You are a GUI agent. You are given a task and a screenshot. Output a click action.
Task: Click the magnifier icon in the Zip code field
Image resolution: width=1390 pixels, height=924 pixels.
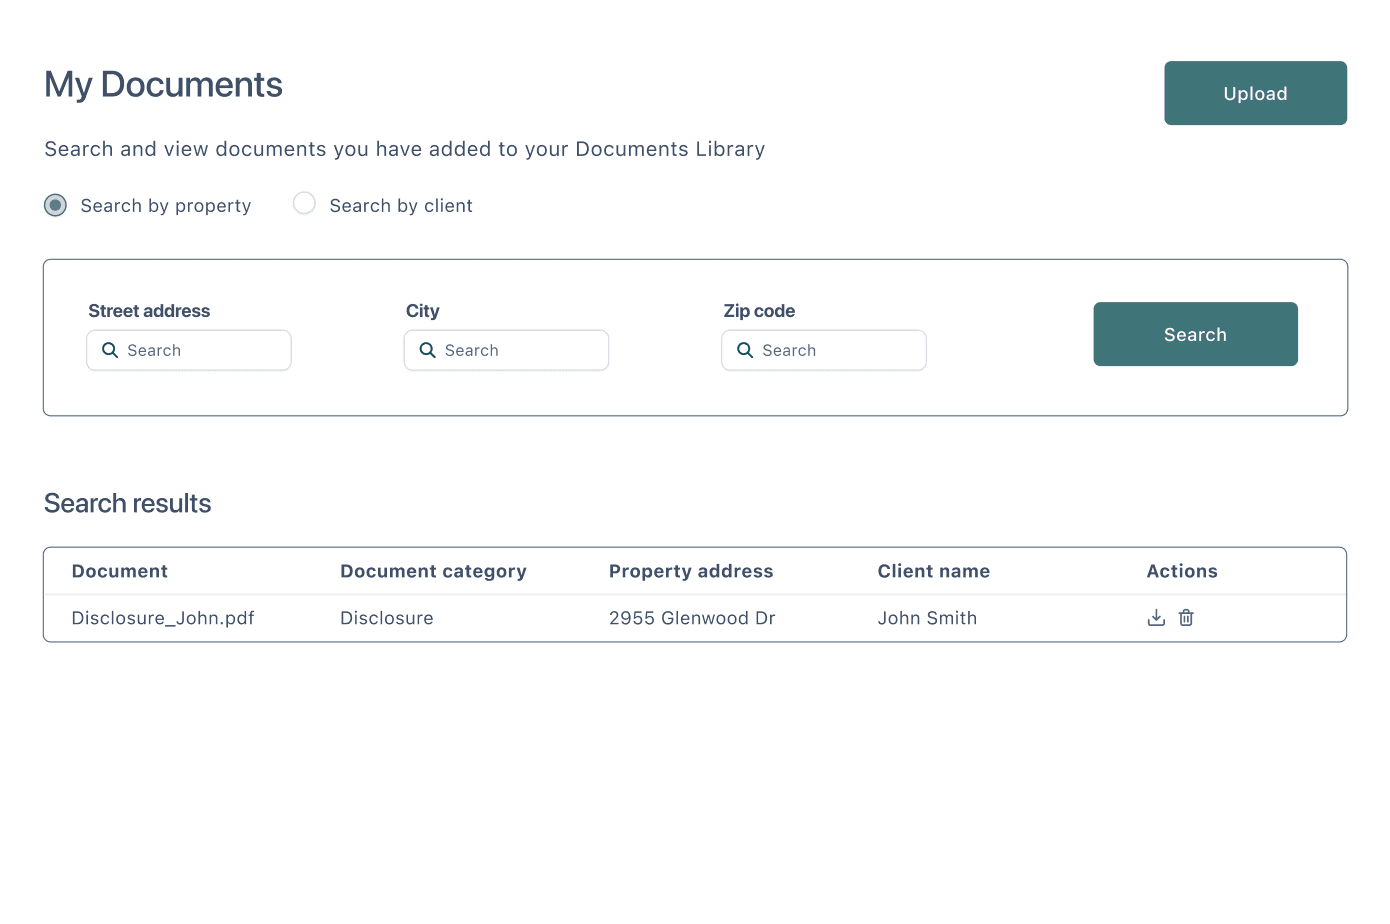pos(744,350)
